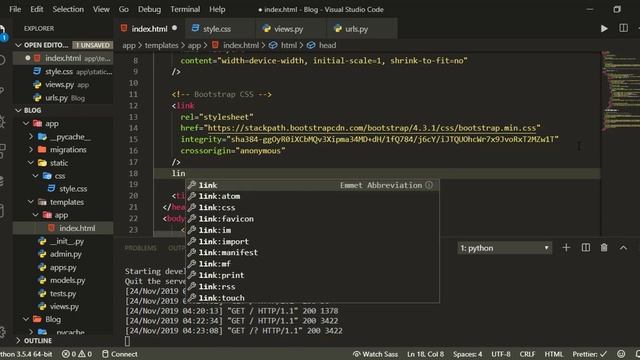
Task: Click Connect in the status bar
Action: (120, 354)
